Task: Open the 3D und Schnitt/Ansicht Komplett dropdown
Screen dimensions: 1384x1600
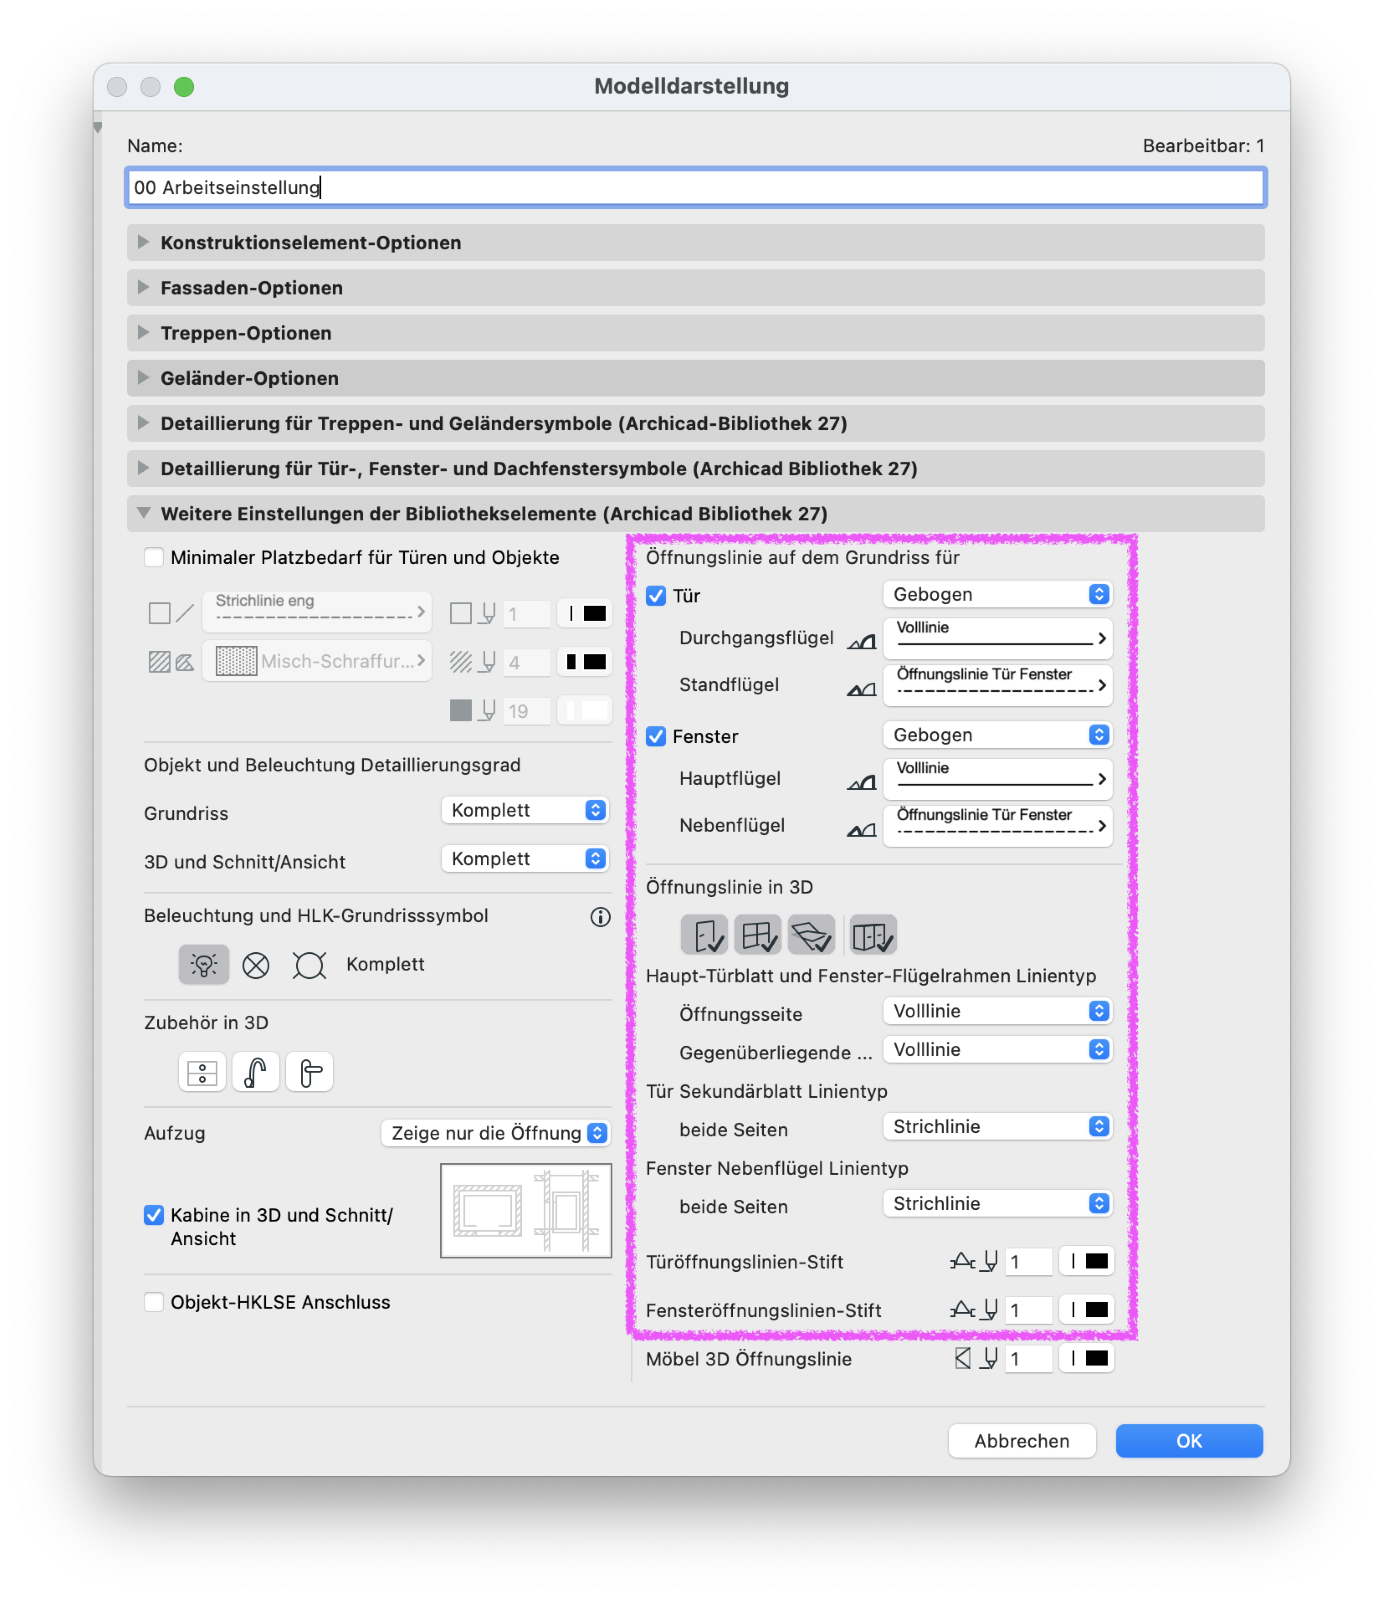Action: (525, 859)
